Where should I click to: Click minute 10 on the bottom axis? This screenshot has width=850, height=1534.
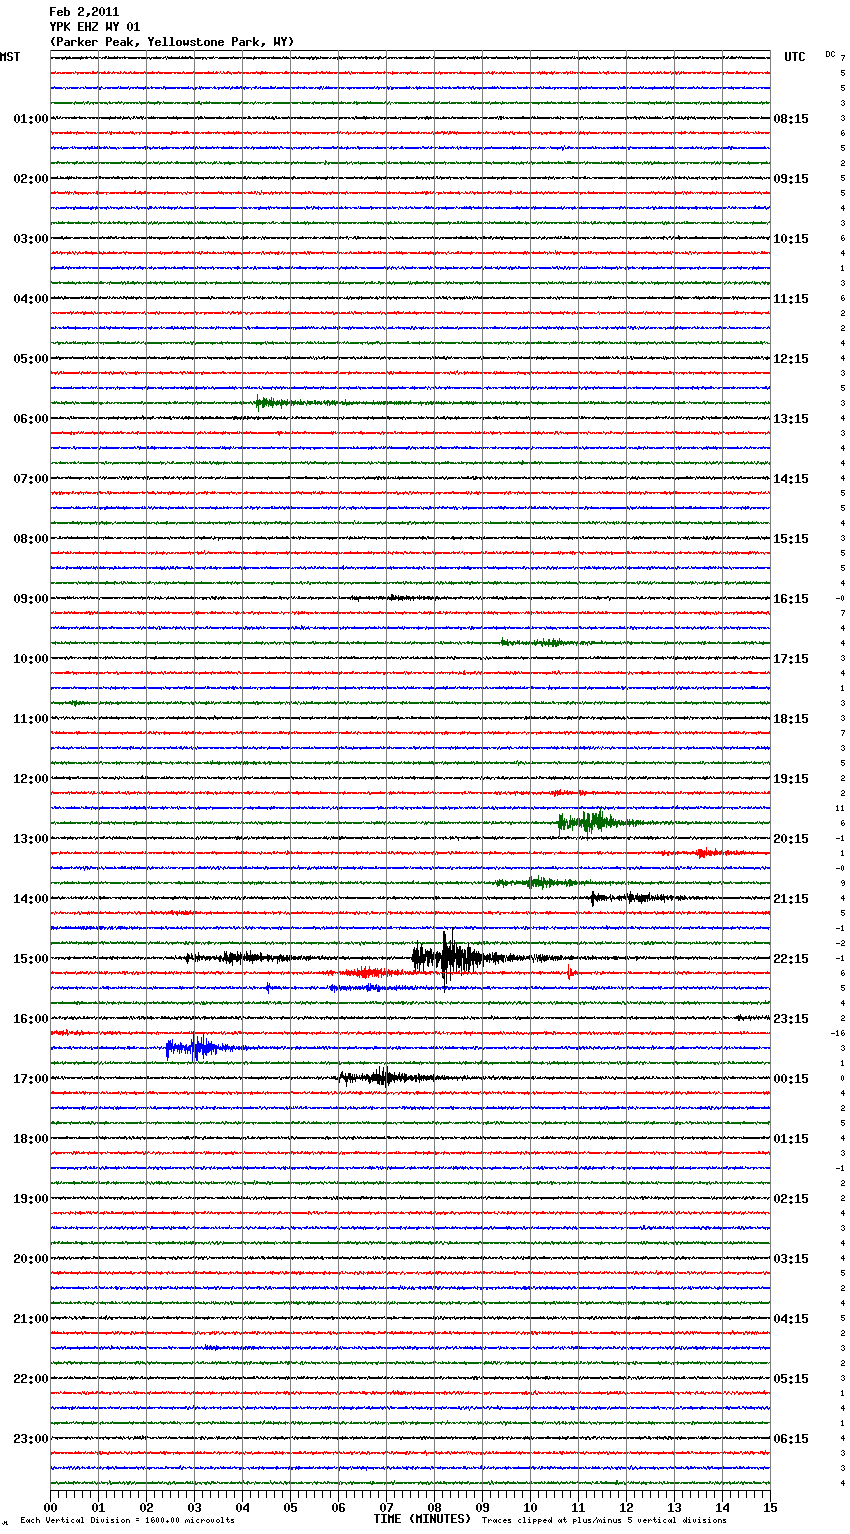(530, 1507)
